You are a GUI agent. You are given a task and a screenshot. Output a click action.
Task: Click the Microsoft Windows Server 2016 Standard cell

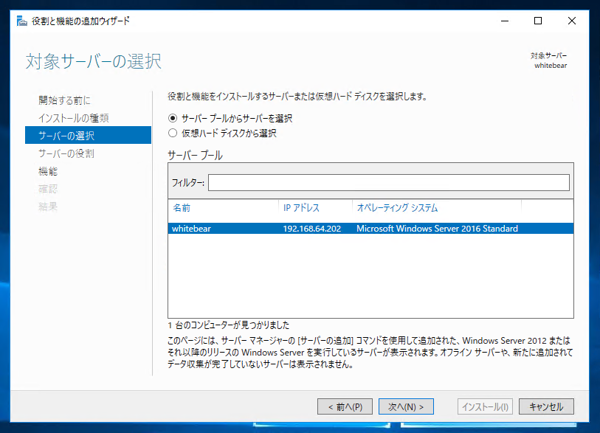point(437,228)
